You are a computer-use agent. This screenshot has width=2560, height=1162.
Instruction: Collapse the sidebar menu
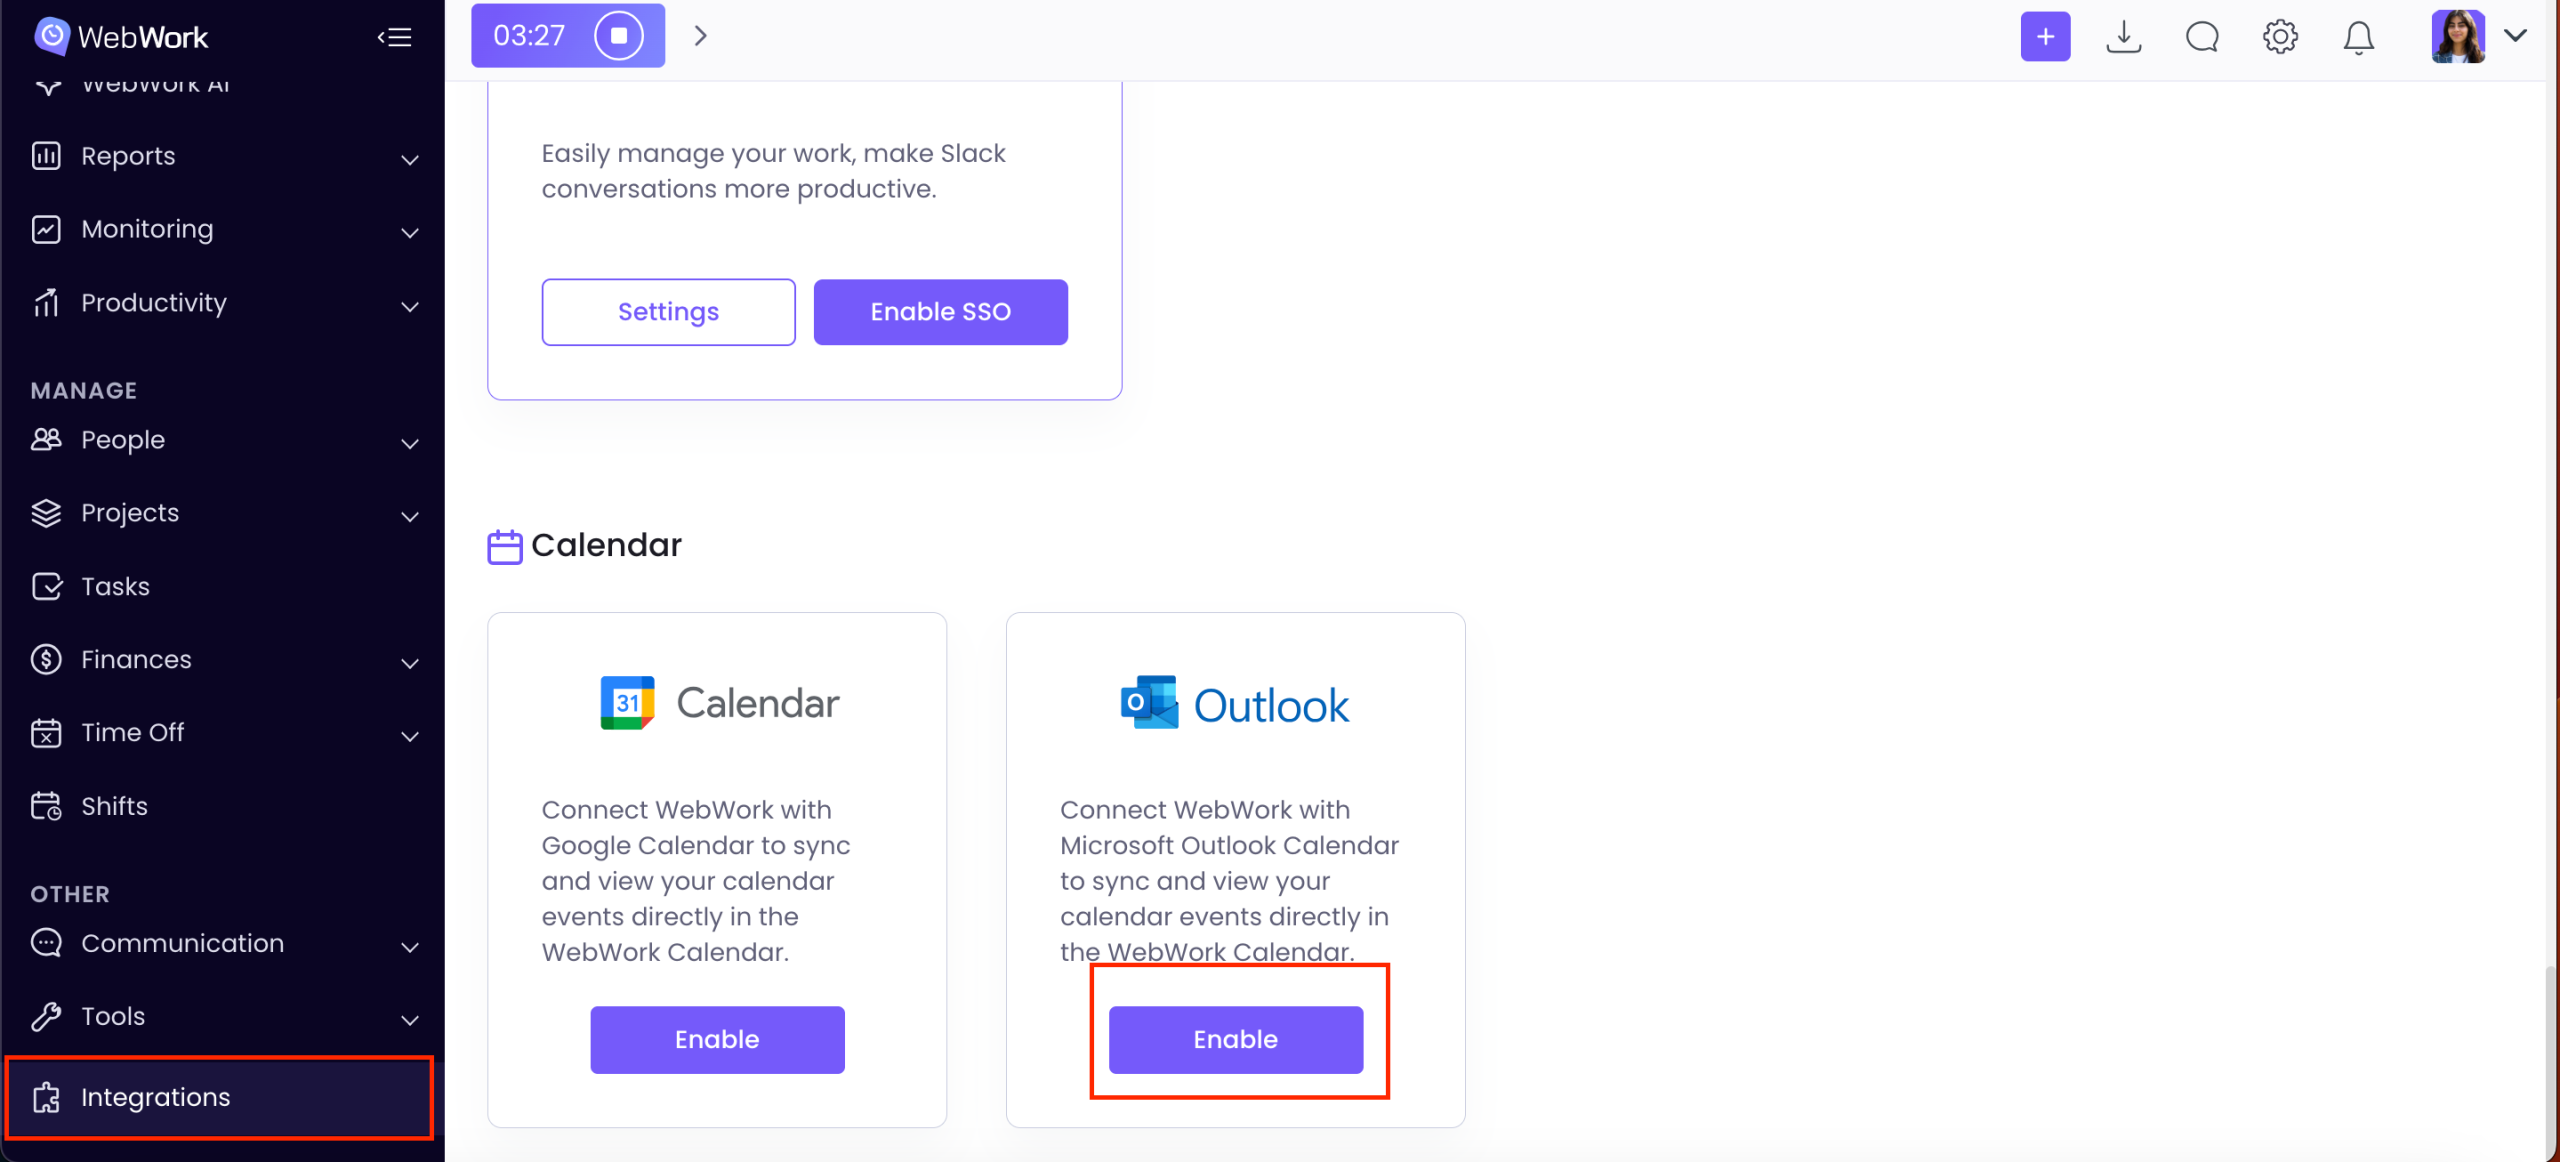coord(395,37)
